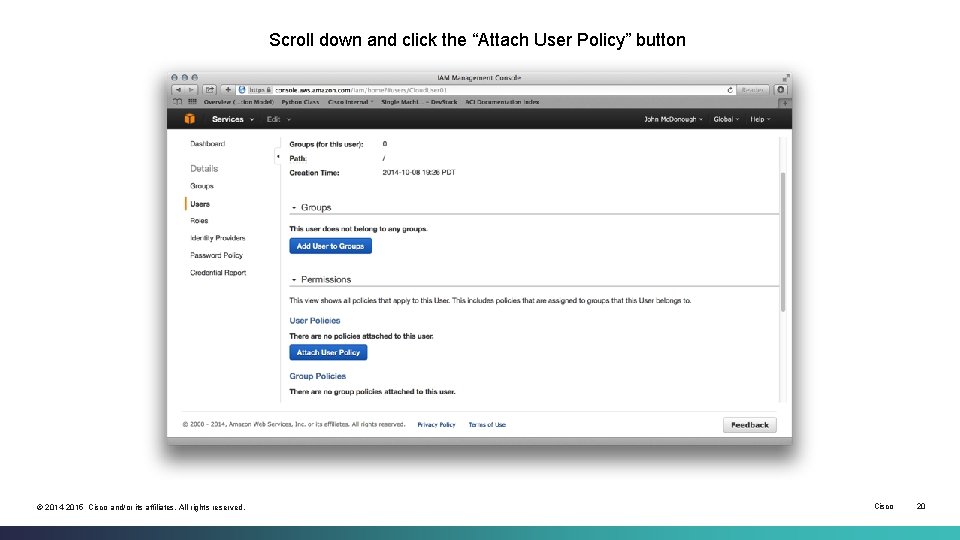
Task: Click the Feedback button
Action: [x=749, y=425]
